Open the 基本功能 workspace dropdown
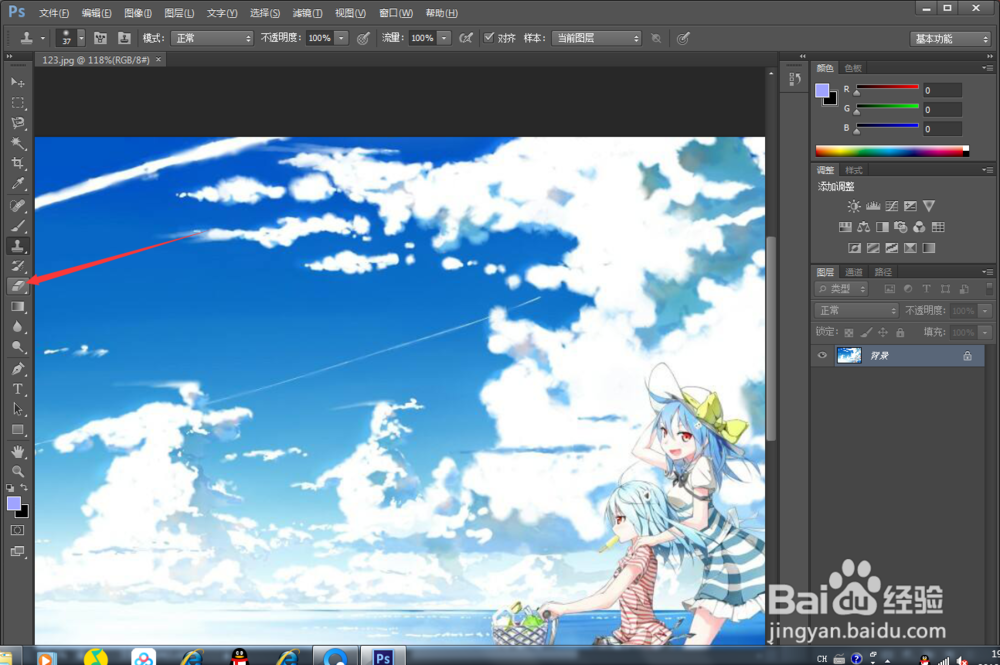Image resolution: width=1000 pixels, height=665 pixels. (x=950, y=39)
